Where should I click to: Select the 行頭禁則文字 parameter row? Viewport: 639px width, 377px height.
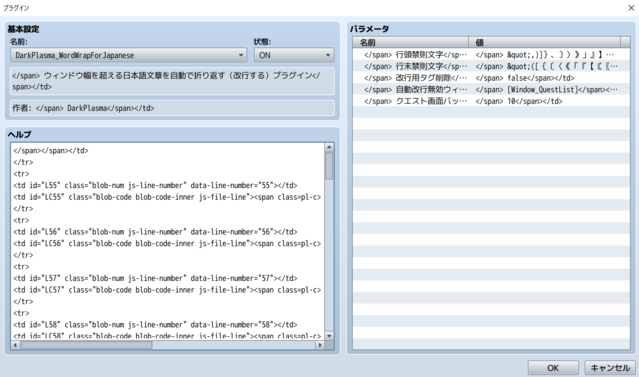[491, 55]
